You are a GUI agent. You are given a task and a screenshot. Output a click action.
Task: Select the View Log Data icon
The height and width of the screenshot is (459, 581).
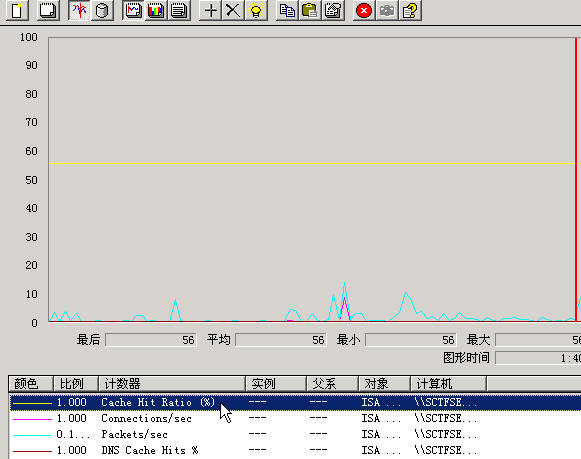pos(102,10)
